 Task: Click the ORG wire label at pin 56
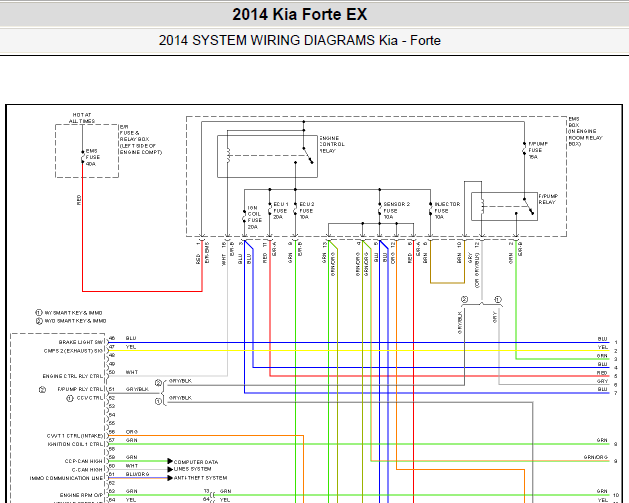132,432
